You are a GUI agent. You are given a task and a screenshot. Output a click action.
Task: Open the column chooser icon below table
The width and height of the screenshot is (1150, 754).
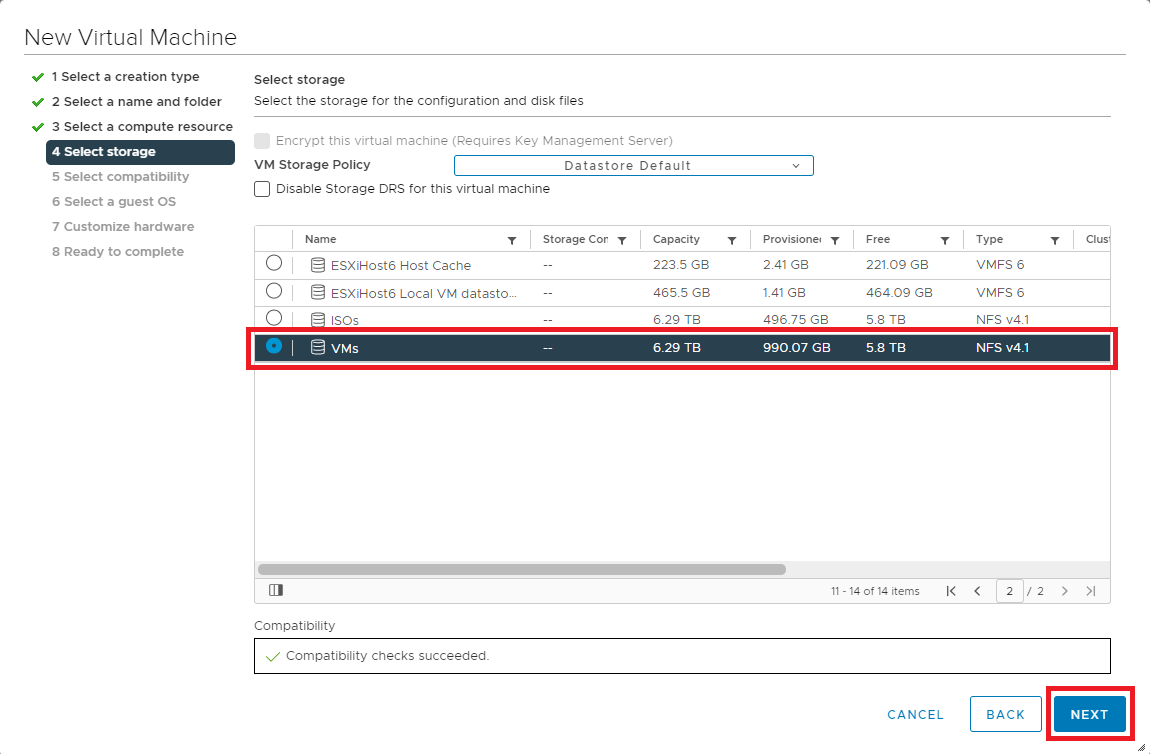pyautogui.click(x=276, y=591)
